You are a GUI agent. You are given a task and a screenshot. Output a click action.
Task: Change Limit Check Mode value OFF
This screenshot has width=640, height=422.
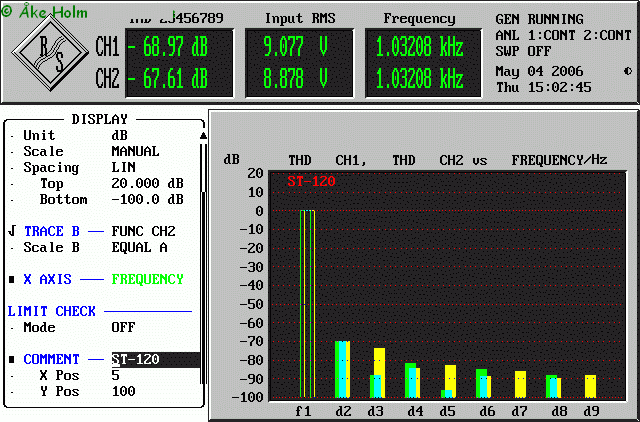coord(123,327)
